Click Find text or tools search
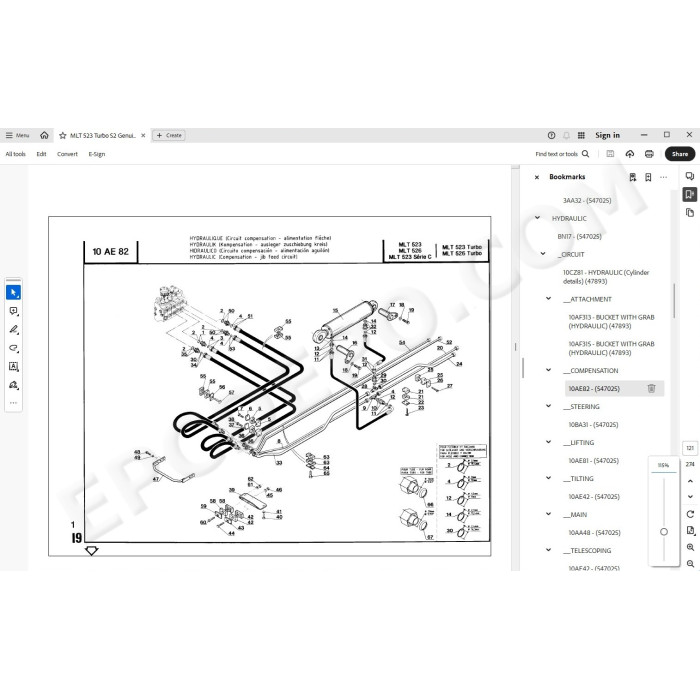Screen dimensions: 700x700 click(562, 154)
